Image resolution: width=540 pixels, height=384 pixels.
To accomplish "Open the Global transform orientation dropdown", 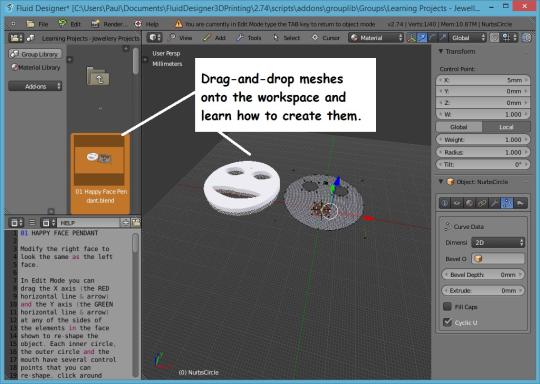I will click(467, 38).
